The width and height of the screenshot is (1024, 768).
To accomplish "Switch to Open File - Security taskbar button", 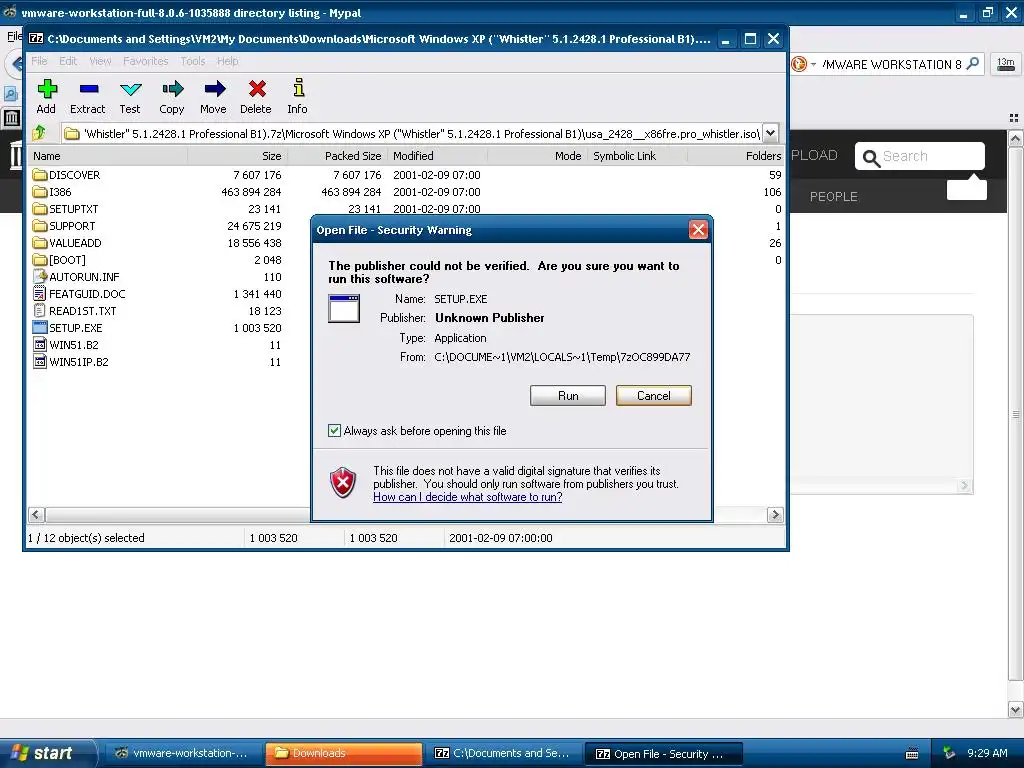I will pyautogui.click(x=664, y=754).
